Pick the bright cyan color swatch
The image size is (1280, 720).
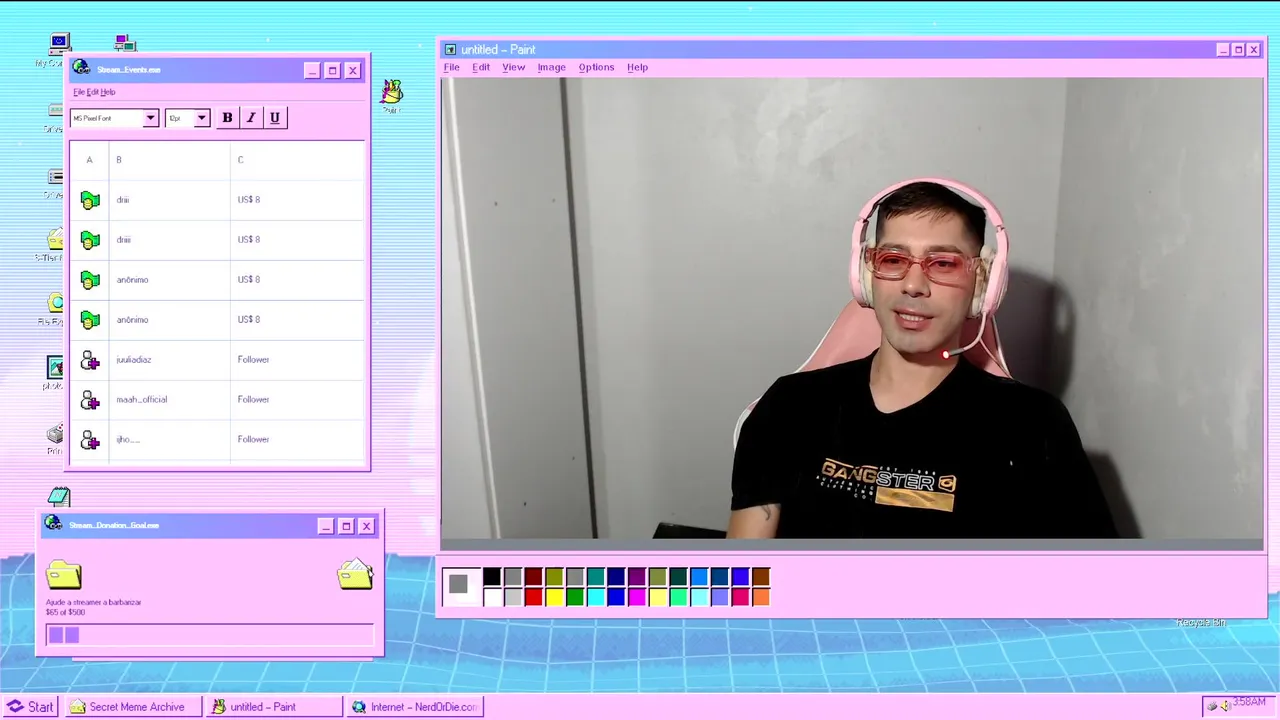pos(596,597)
